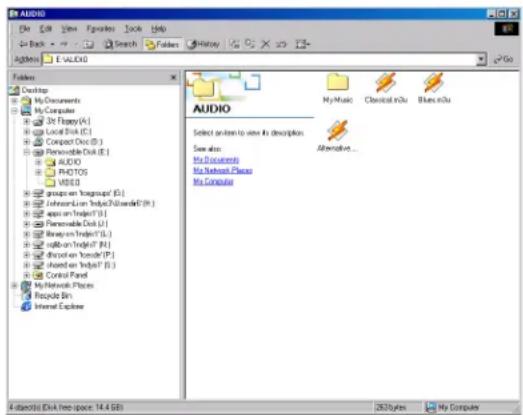The image size is (523, 415).
Task: Select the AUDIO folder in the tree
Action: (x=70, y=162)
